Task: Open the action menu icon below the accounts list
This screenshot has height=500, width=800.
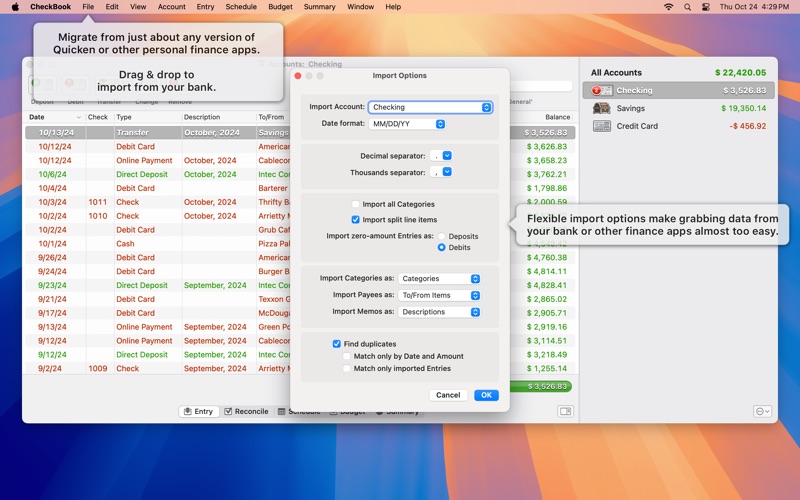Action: click(x=762, y=411)
